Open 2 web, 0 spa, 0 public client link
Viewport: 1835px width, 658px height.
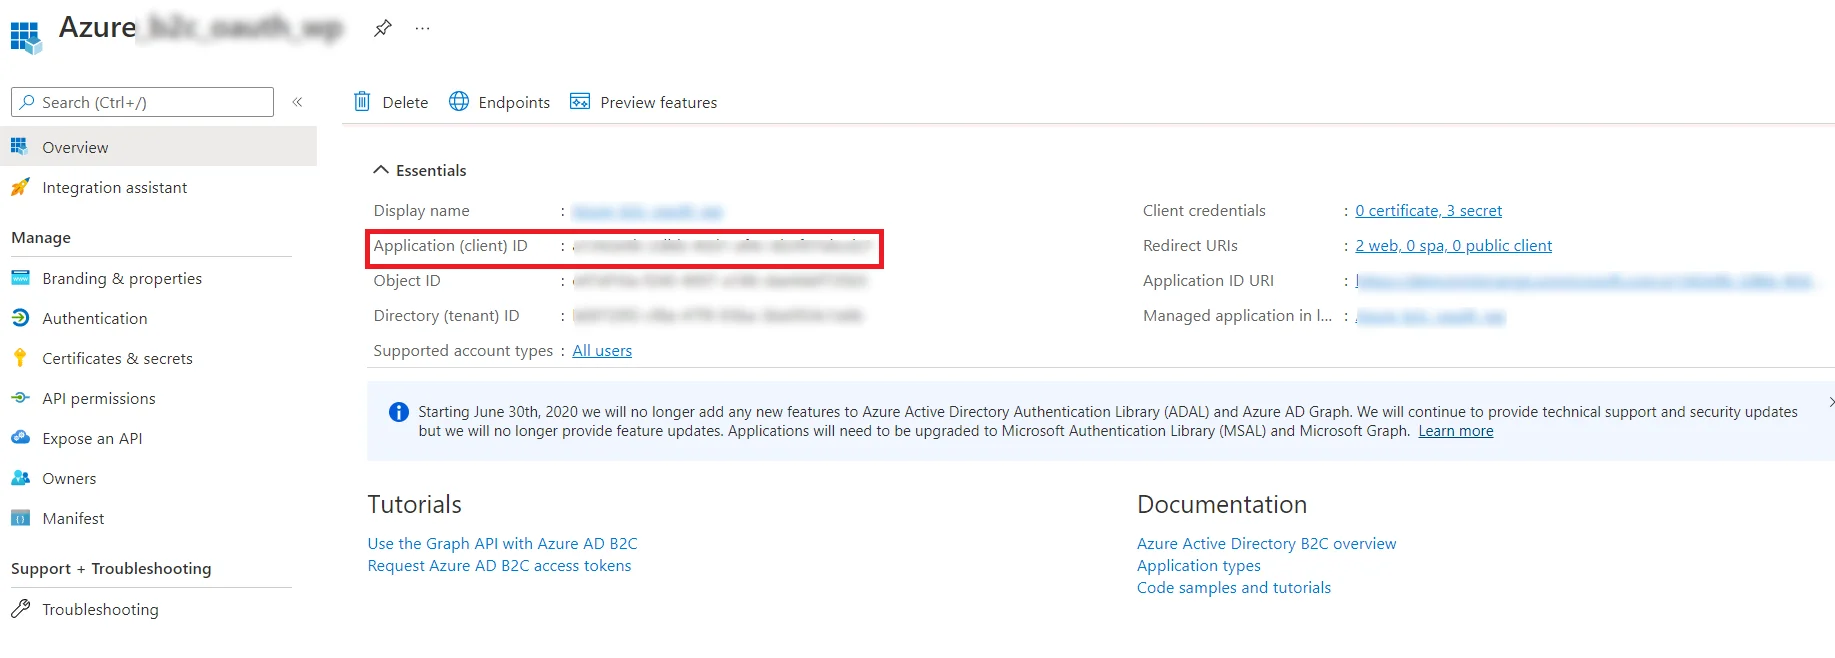[x=1453, y=246]
